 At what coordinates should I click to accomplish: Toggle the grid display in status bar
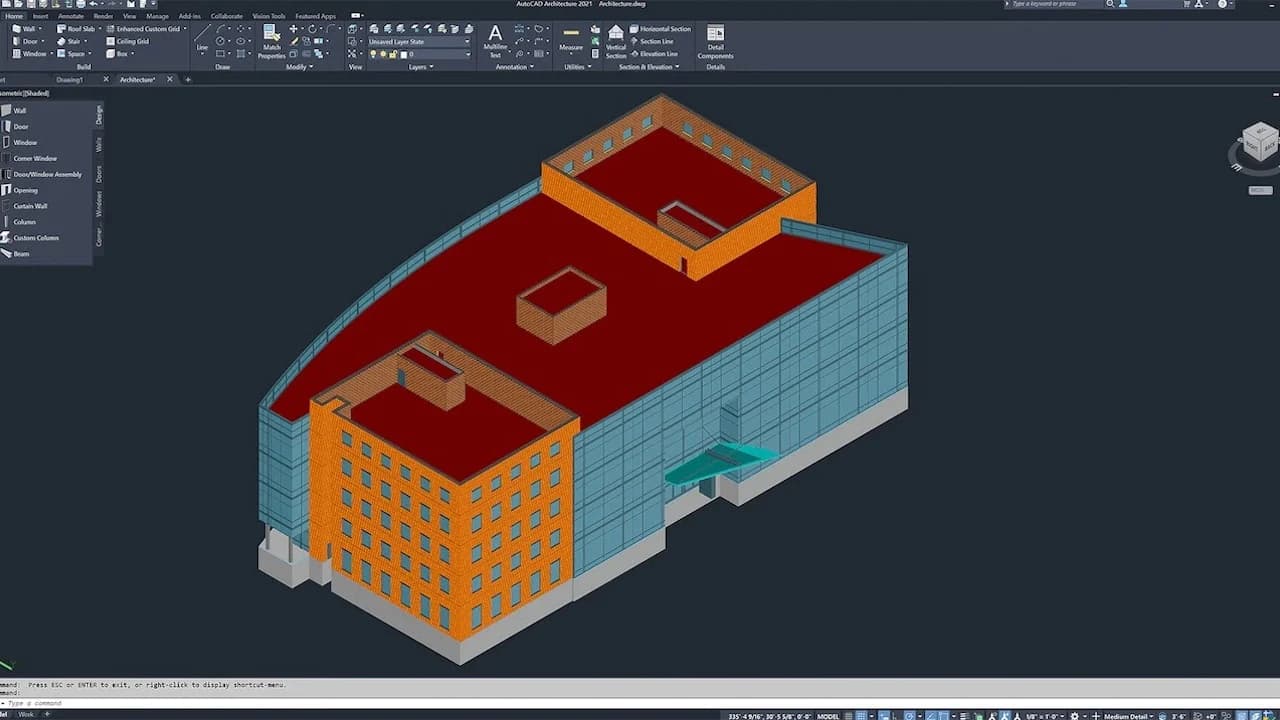849,716
